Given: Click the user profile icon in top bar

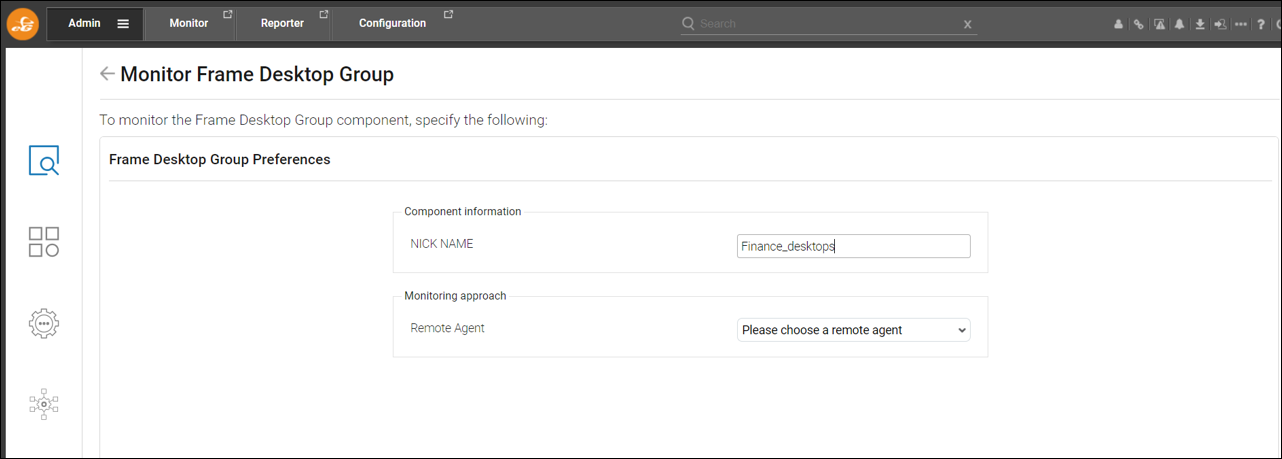Looking at the screenshot, I should 1119,24.
